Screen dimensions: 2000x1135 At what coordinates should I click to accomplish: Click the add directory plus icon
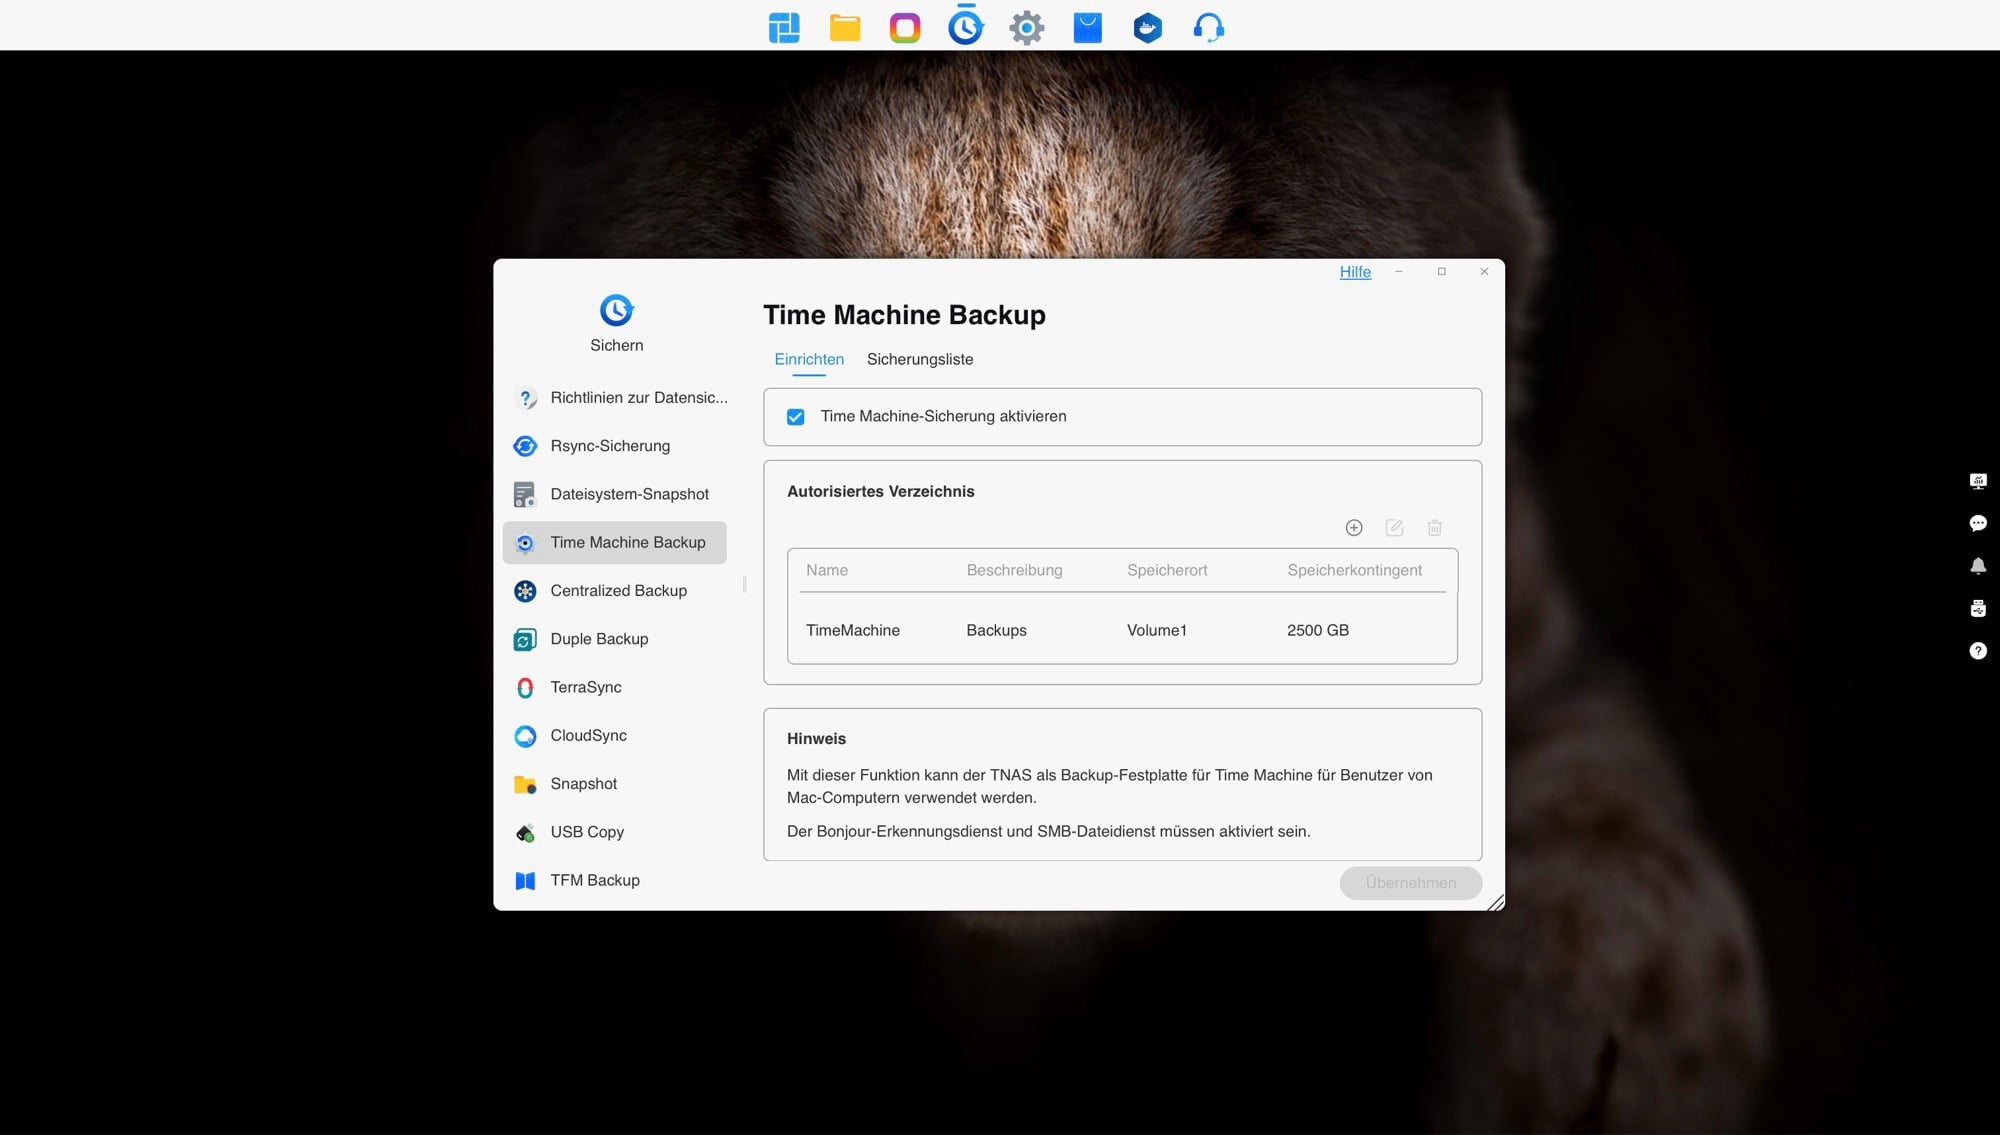pos(1354,527)
